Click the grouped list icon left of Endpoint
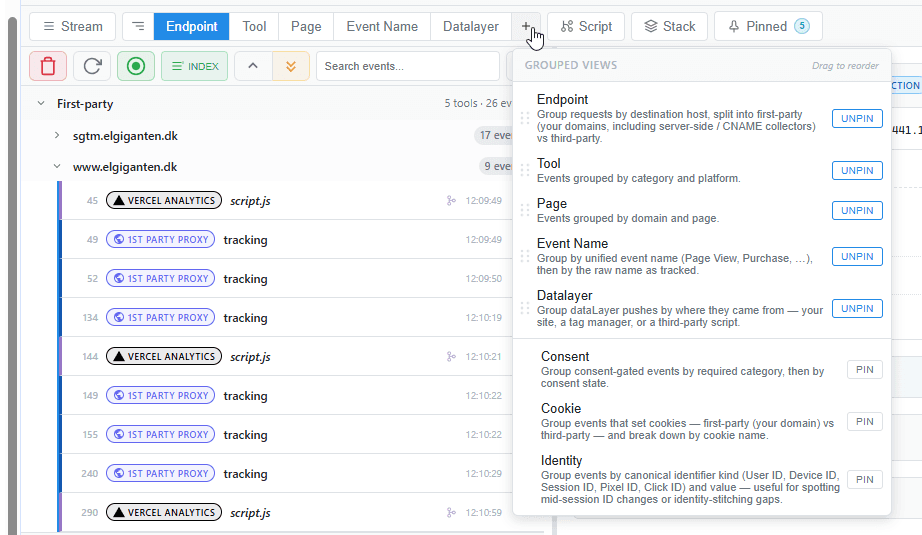 138,26
